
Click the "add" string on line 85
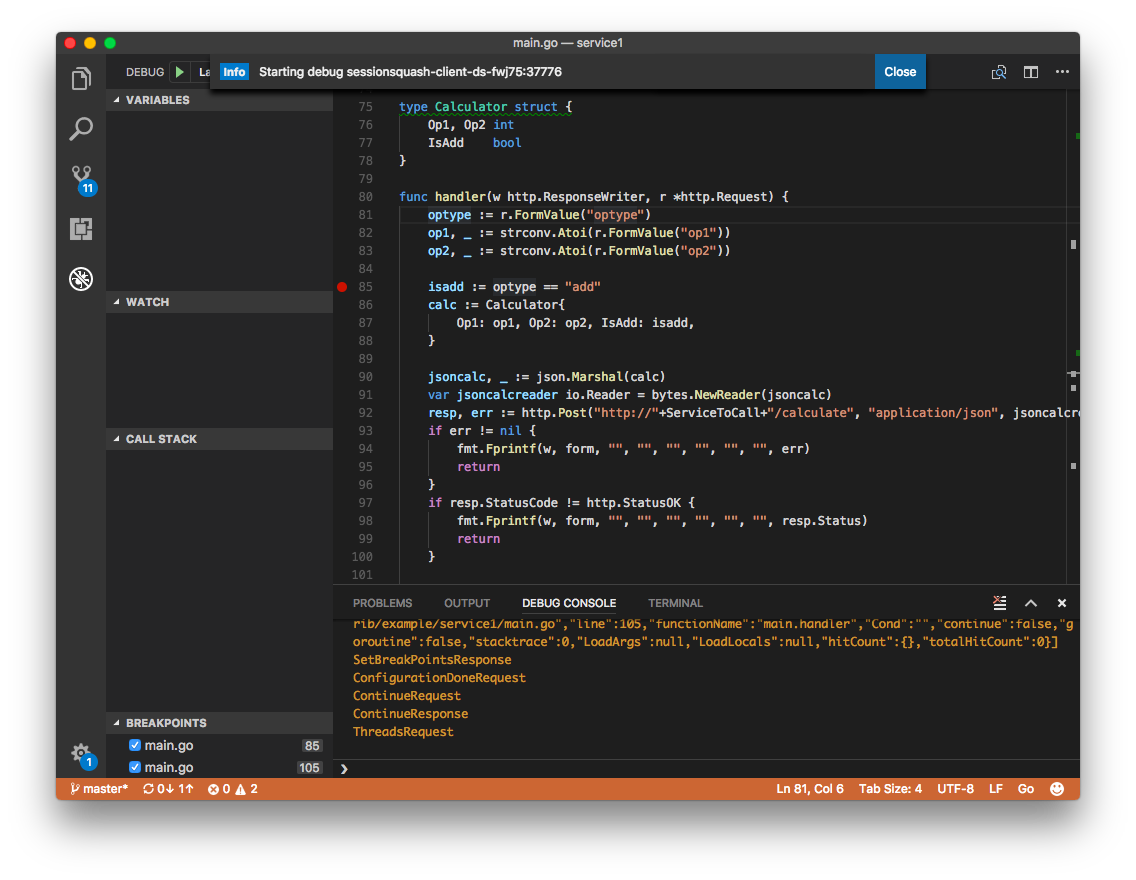(x=582, y=287)
